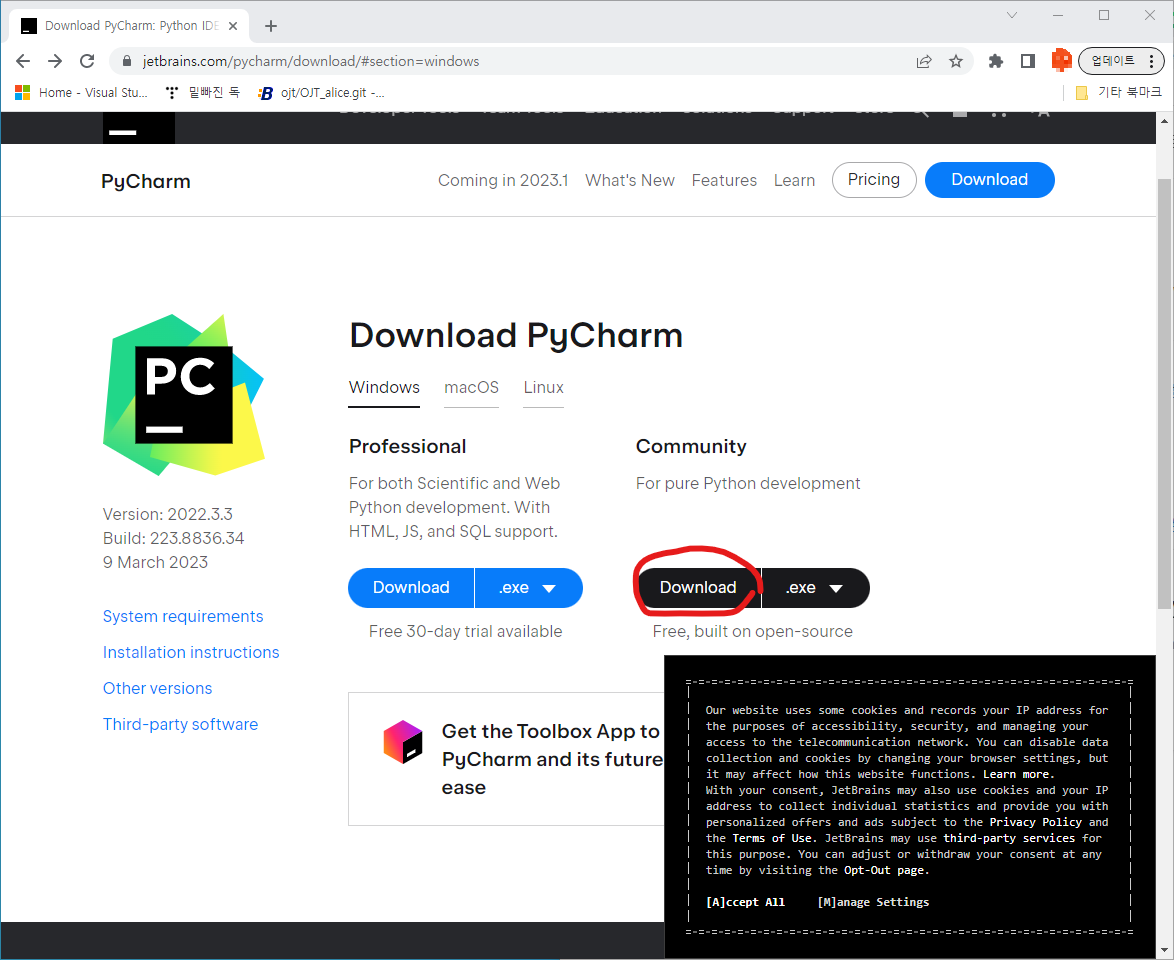1174x960 pixels.
Task: Click the blue header Download button
Action: click(x=989, y=180)
